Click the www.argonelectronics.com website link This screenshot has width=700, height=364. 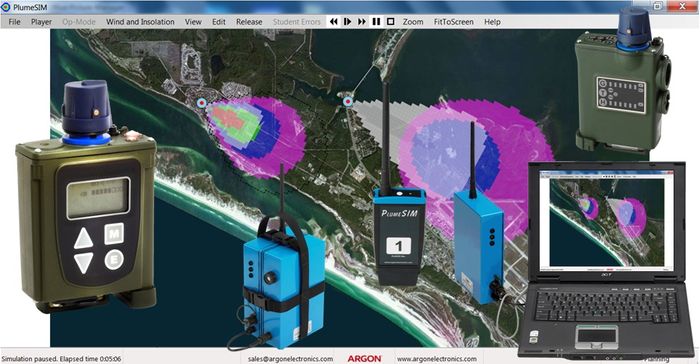(x=437, y=359)
